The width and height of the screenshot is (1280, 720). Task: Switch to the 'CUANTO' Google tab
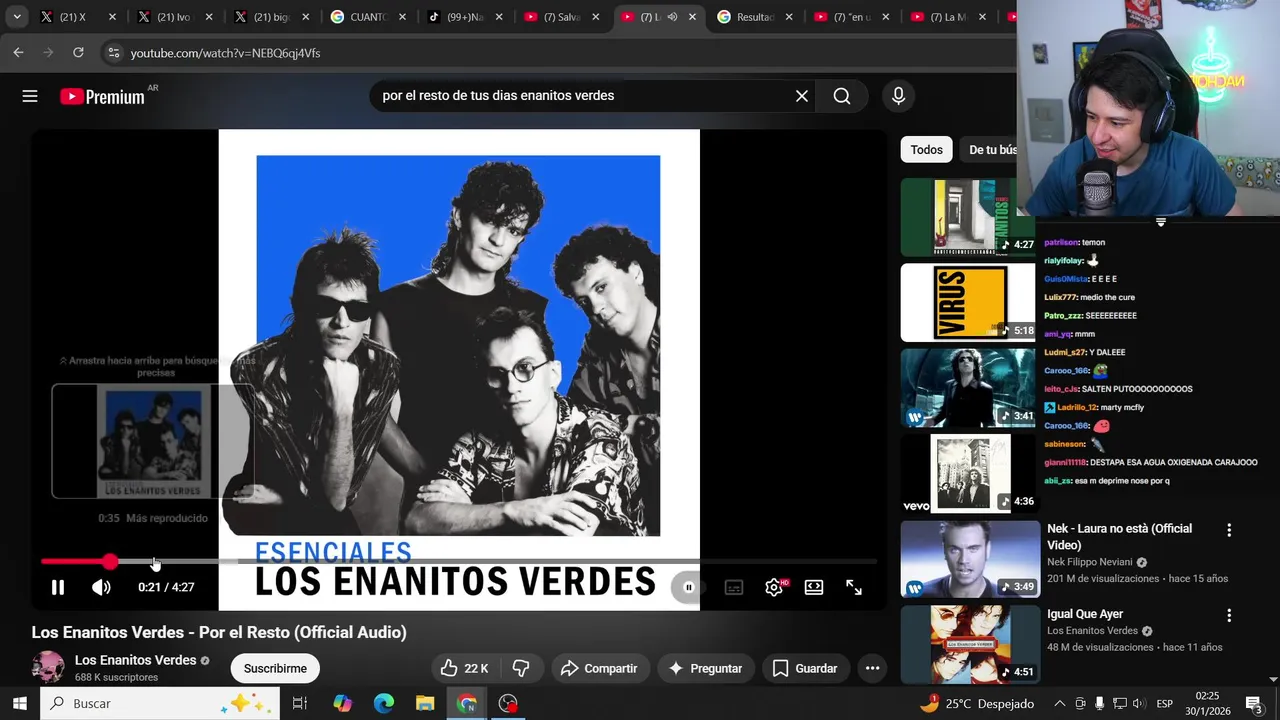(x=366, y=17)
